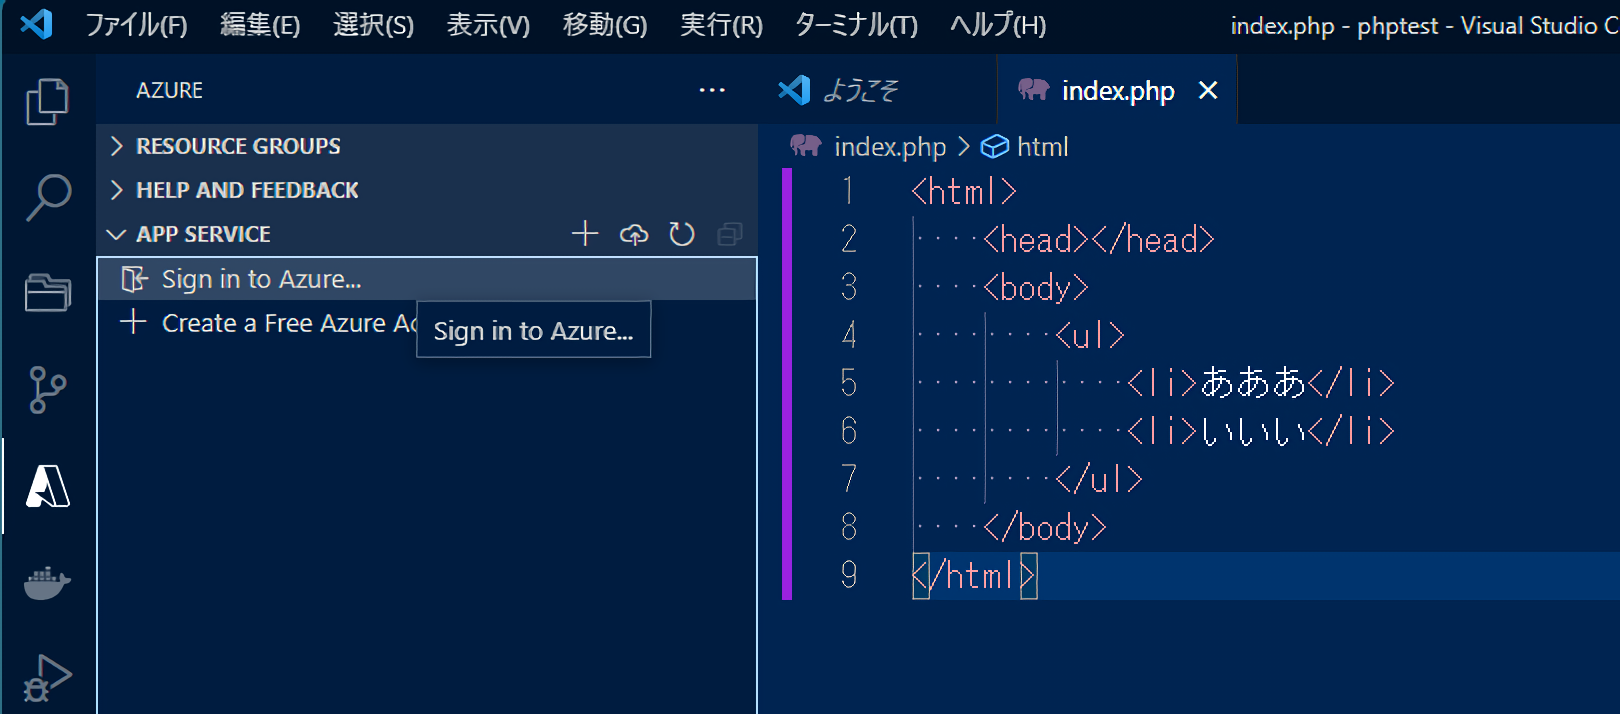The height and width of the screenshot is (714, 1620).
Task: Expand the RESOURCE GROUPS section
Action: coord(238,146)
